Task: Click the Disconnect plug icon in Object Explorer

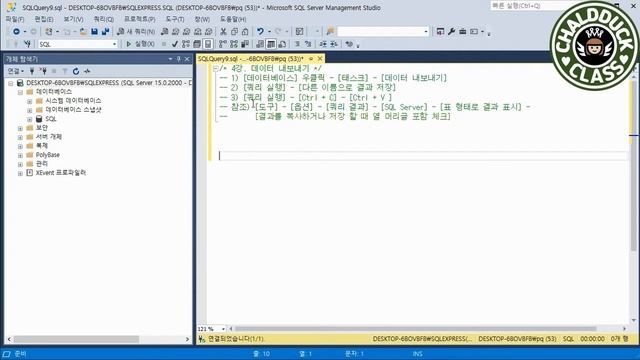Action: [43, 71]
